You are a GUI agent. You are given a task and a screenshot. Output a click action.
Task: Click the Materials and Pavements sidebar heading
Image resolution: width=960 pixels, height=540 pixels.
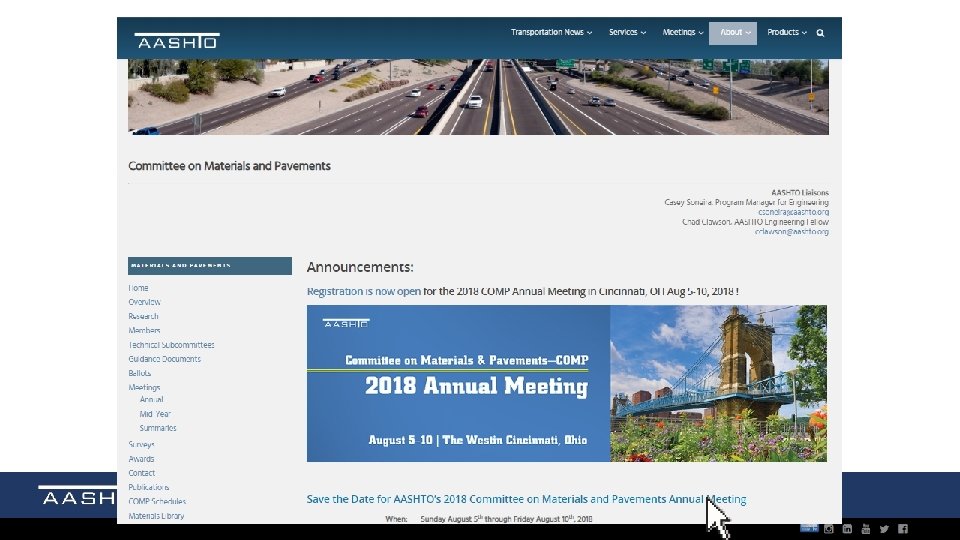coord(210,266)
